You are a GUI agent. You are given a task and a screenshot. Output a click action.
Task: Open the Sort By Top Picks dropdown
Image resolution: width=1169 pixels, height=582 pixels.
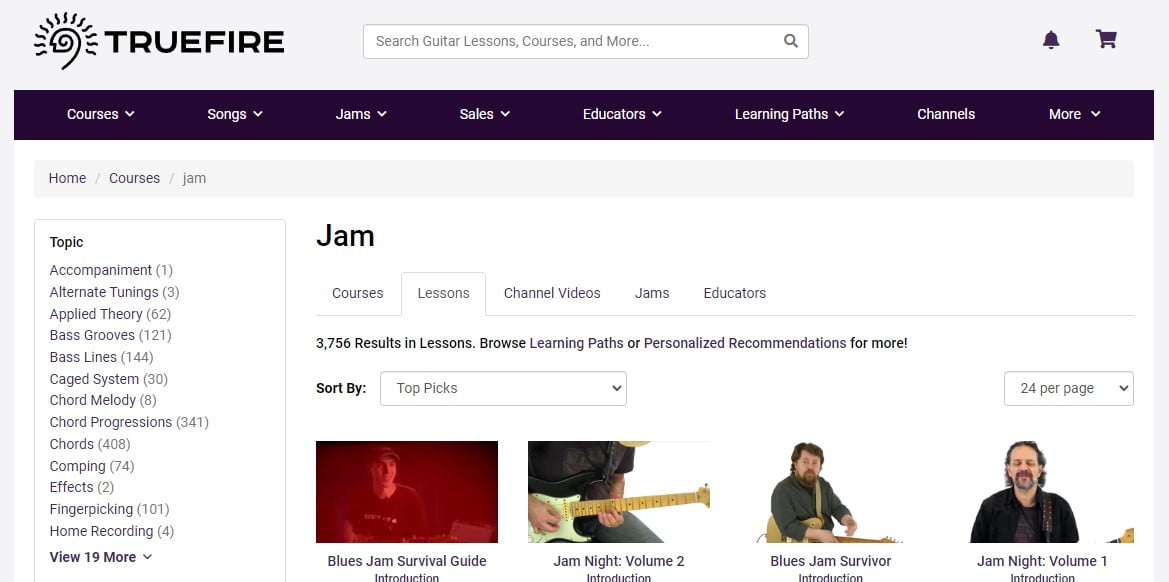pos(503,388)
